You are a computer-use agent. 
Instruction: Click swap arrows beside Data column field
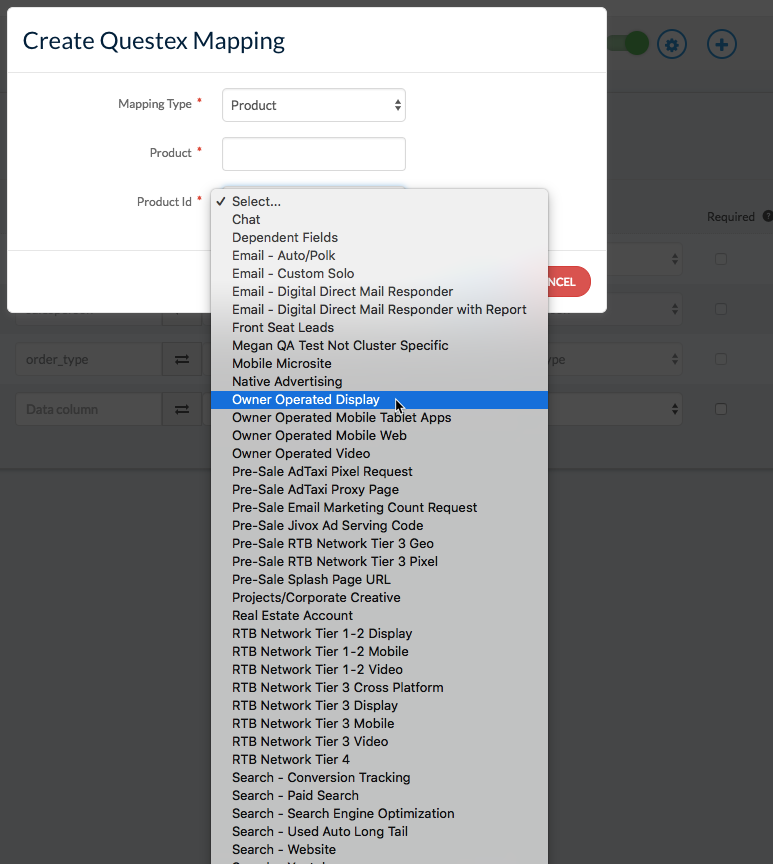182,409
